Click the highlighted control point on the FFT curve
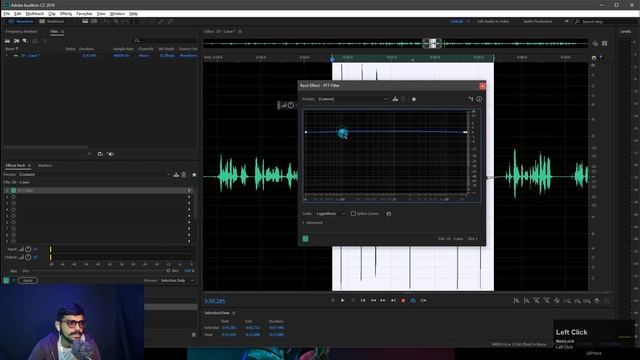 pyautogui.click(x=342, y=132)
